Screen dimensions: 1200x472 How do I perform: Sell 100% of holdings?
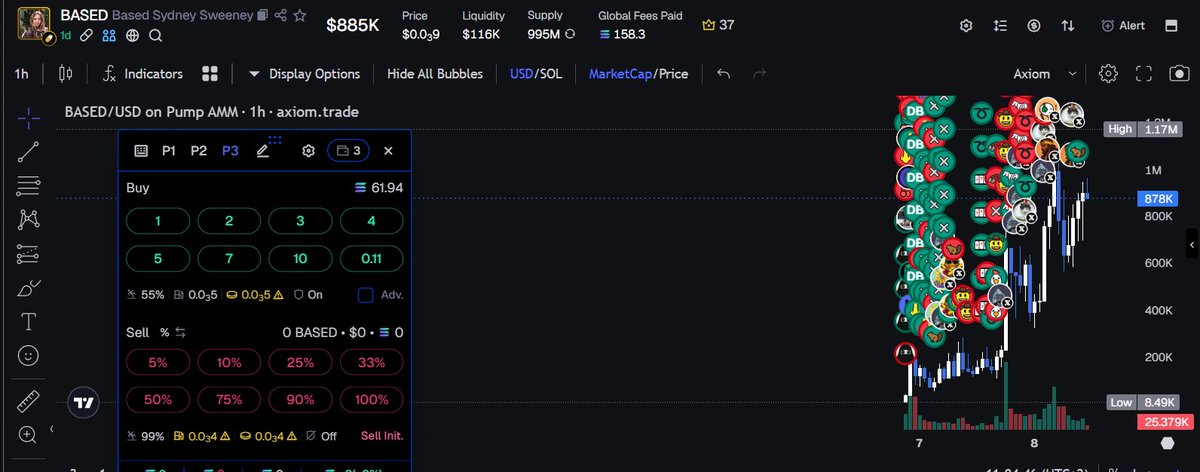tap(371, 399)
